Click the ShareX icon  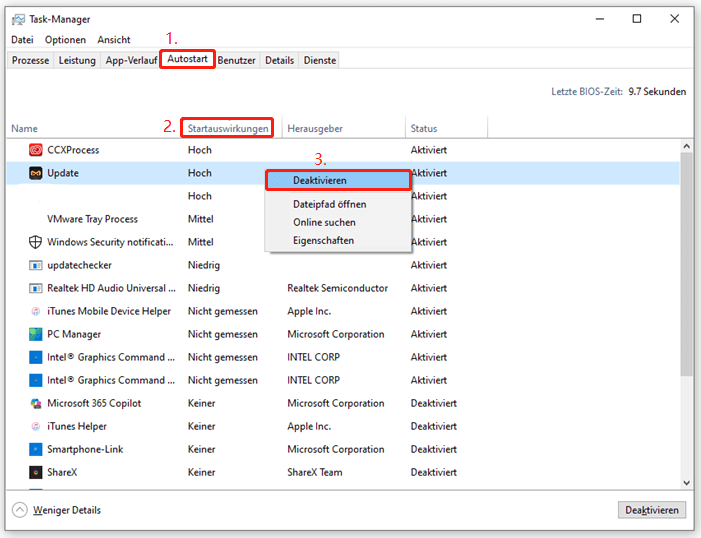tap(36, 472)
